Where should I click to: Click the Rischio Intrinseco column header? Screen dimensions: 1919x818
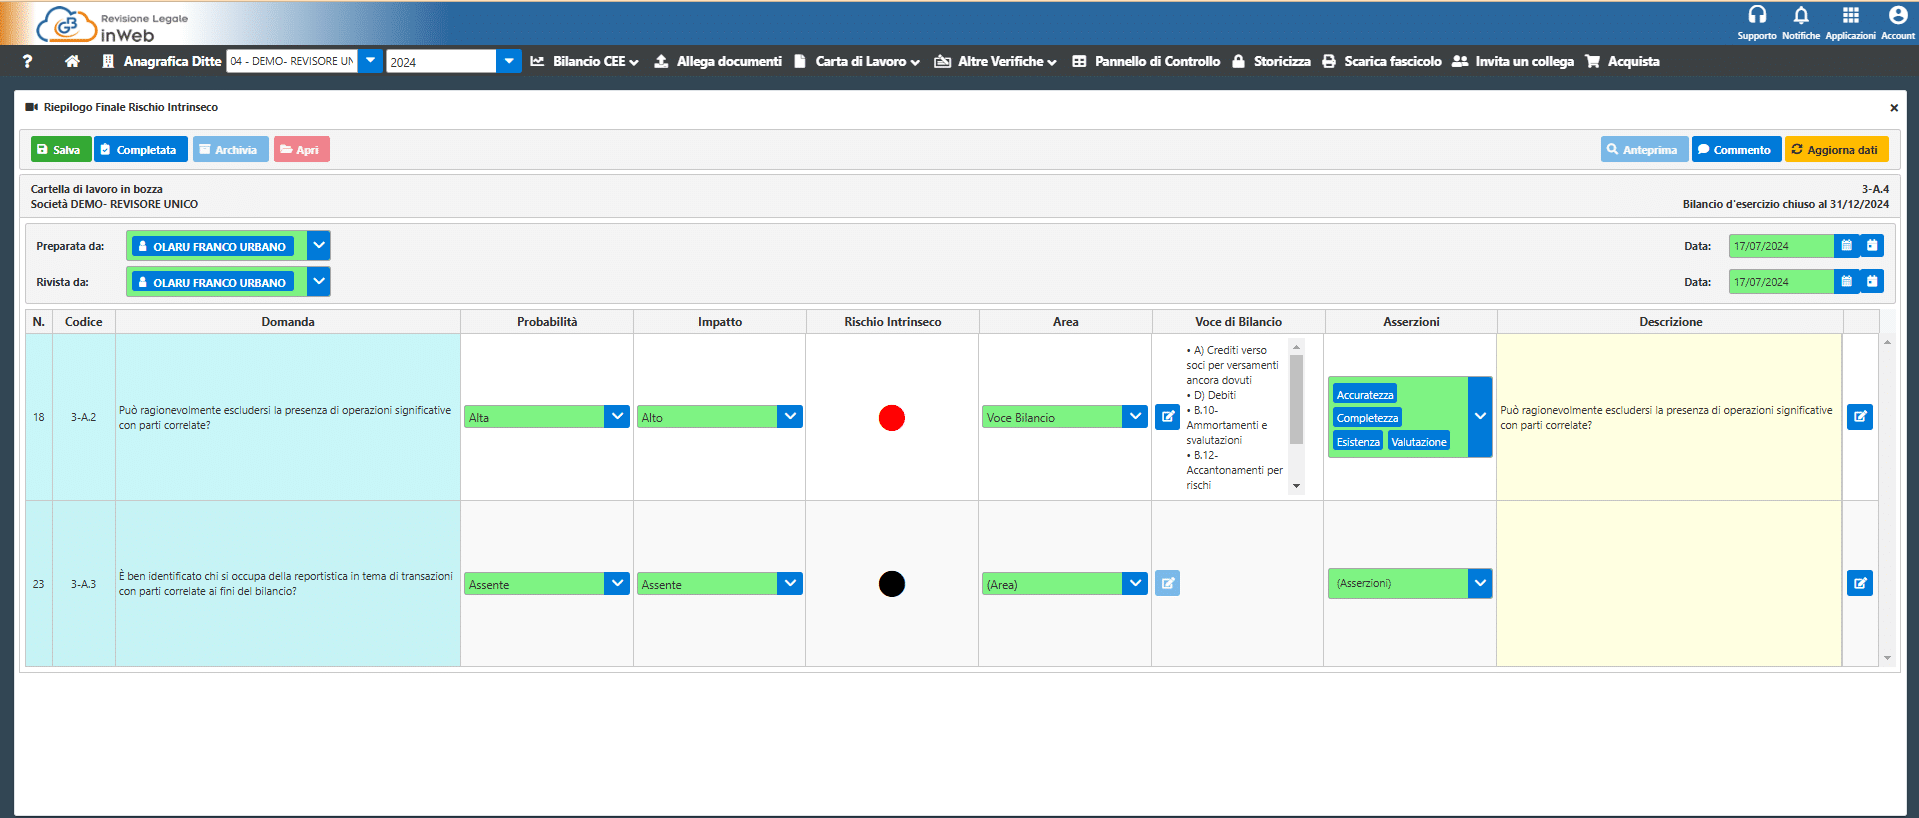point(892,322)
